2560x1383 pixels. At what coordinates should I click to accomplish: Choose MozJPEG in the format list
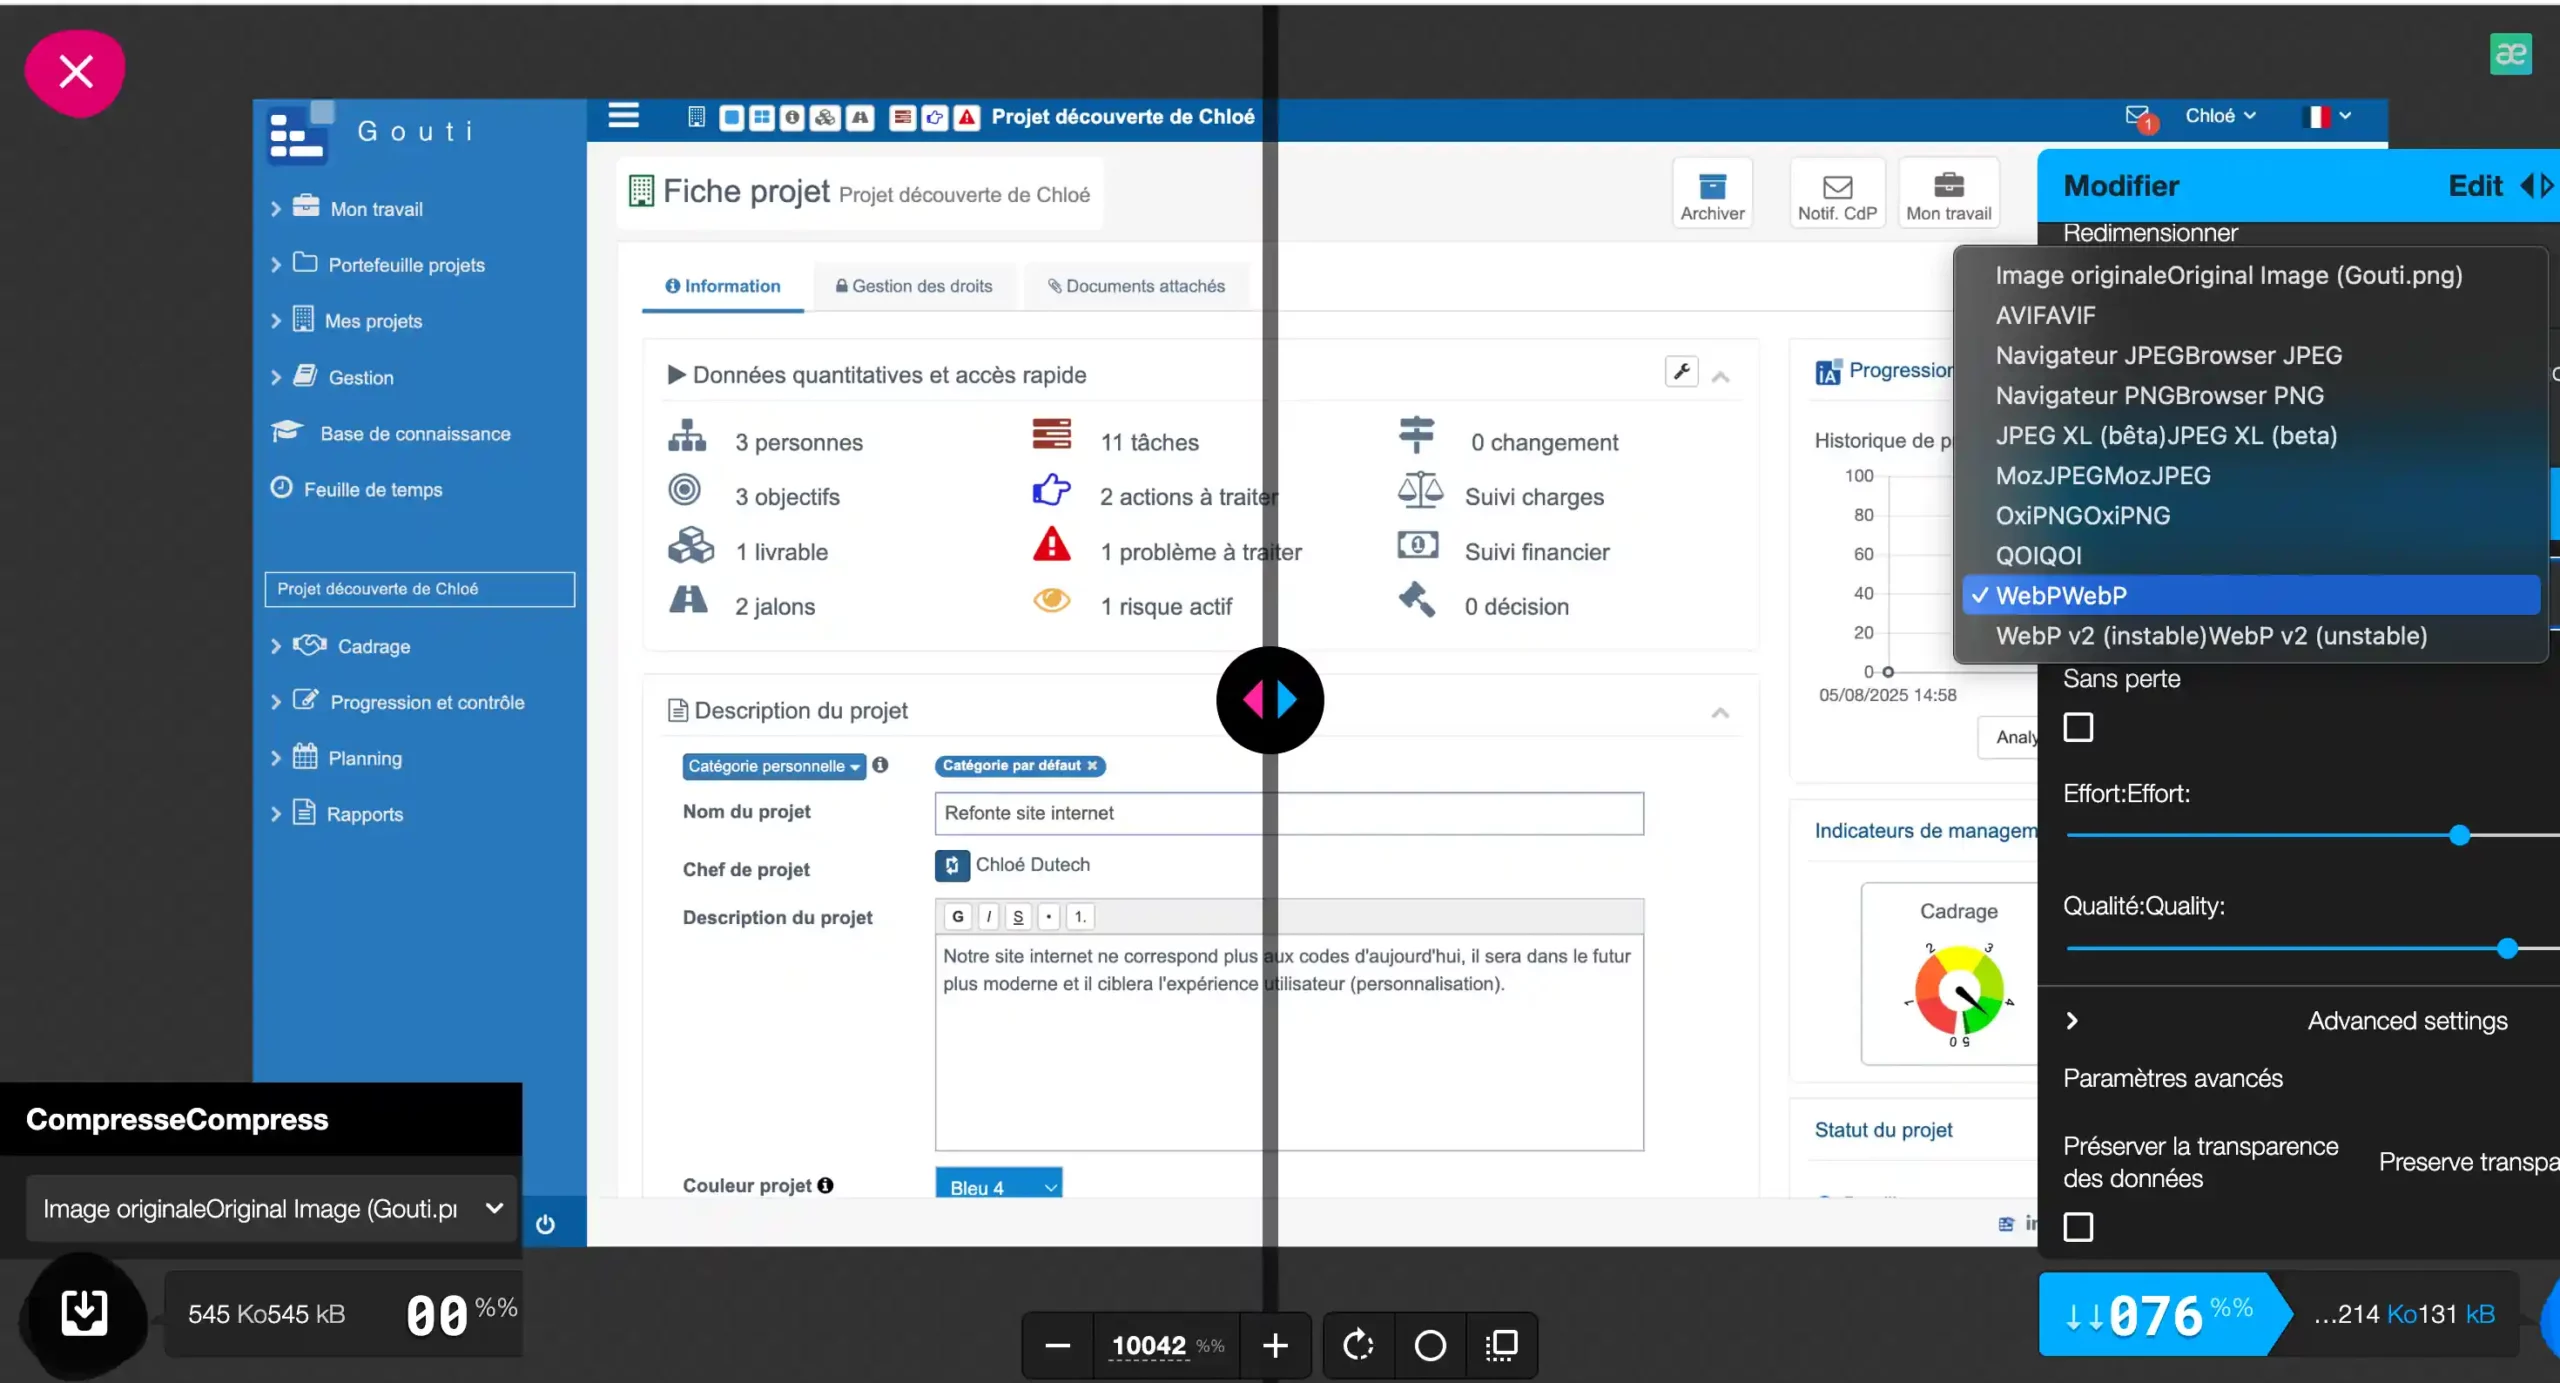[x=2102, y=475]
